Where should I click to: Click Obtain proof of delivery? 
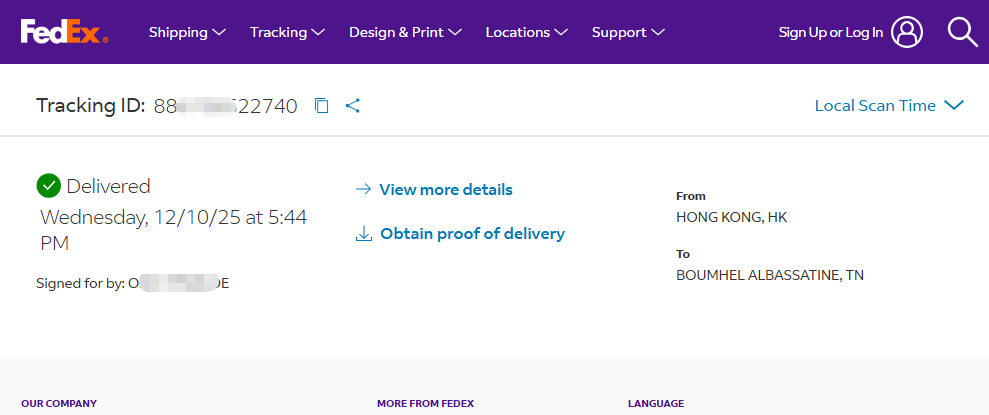pos(471,234)
